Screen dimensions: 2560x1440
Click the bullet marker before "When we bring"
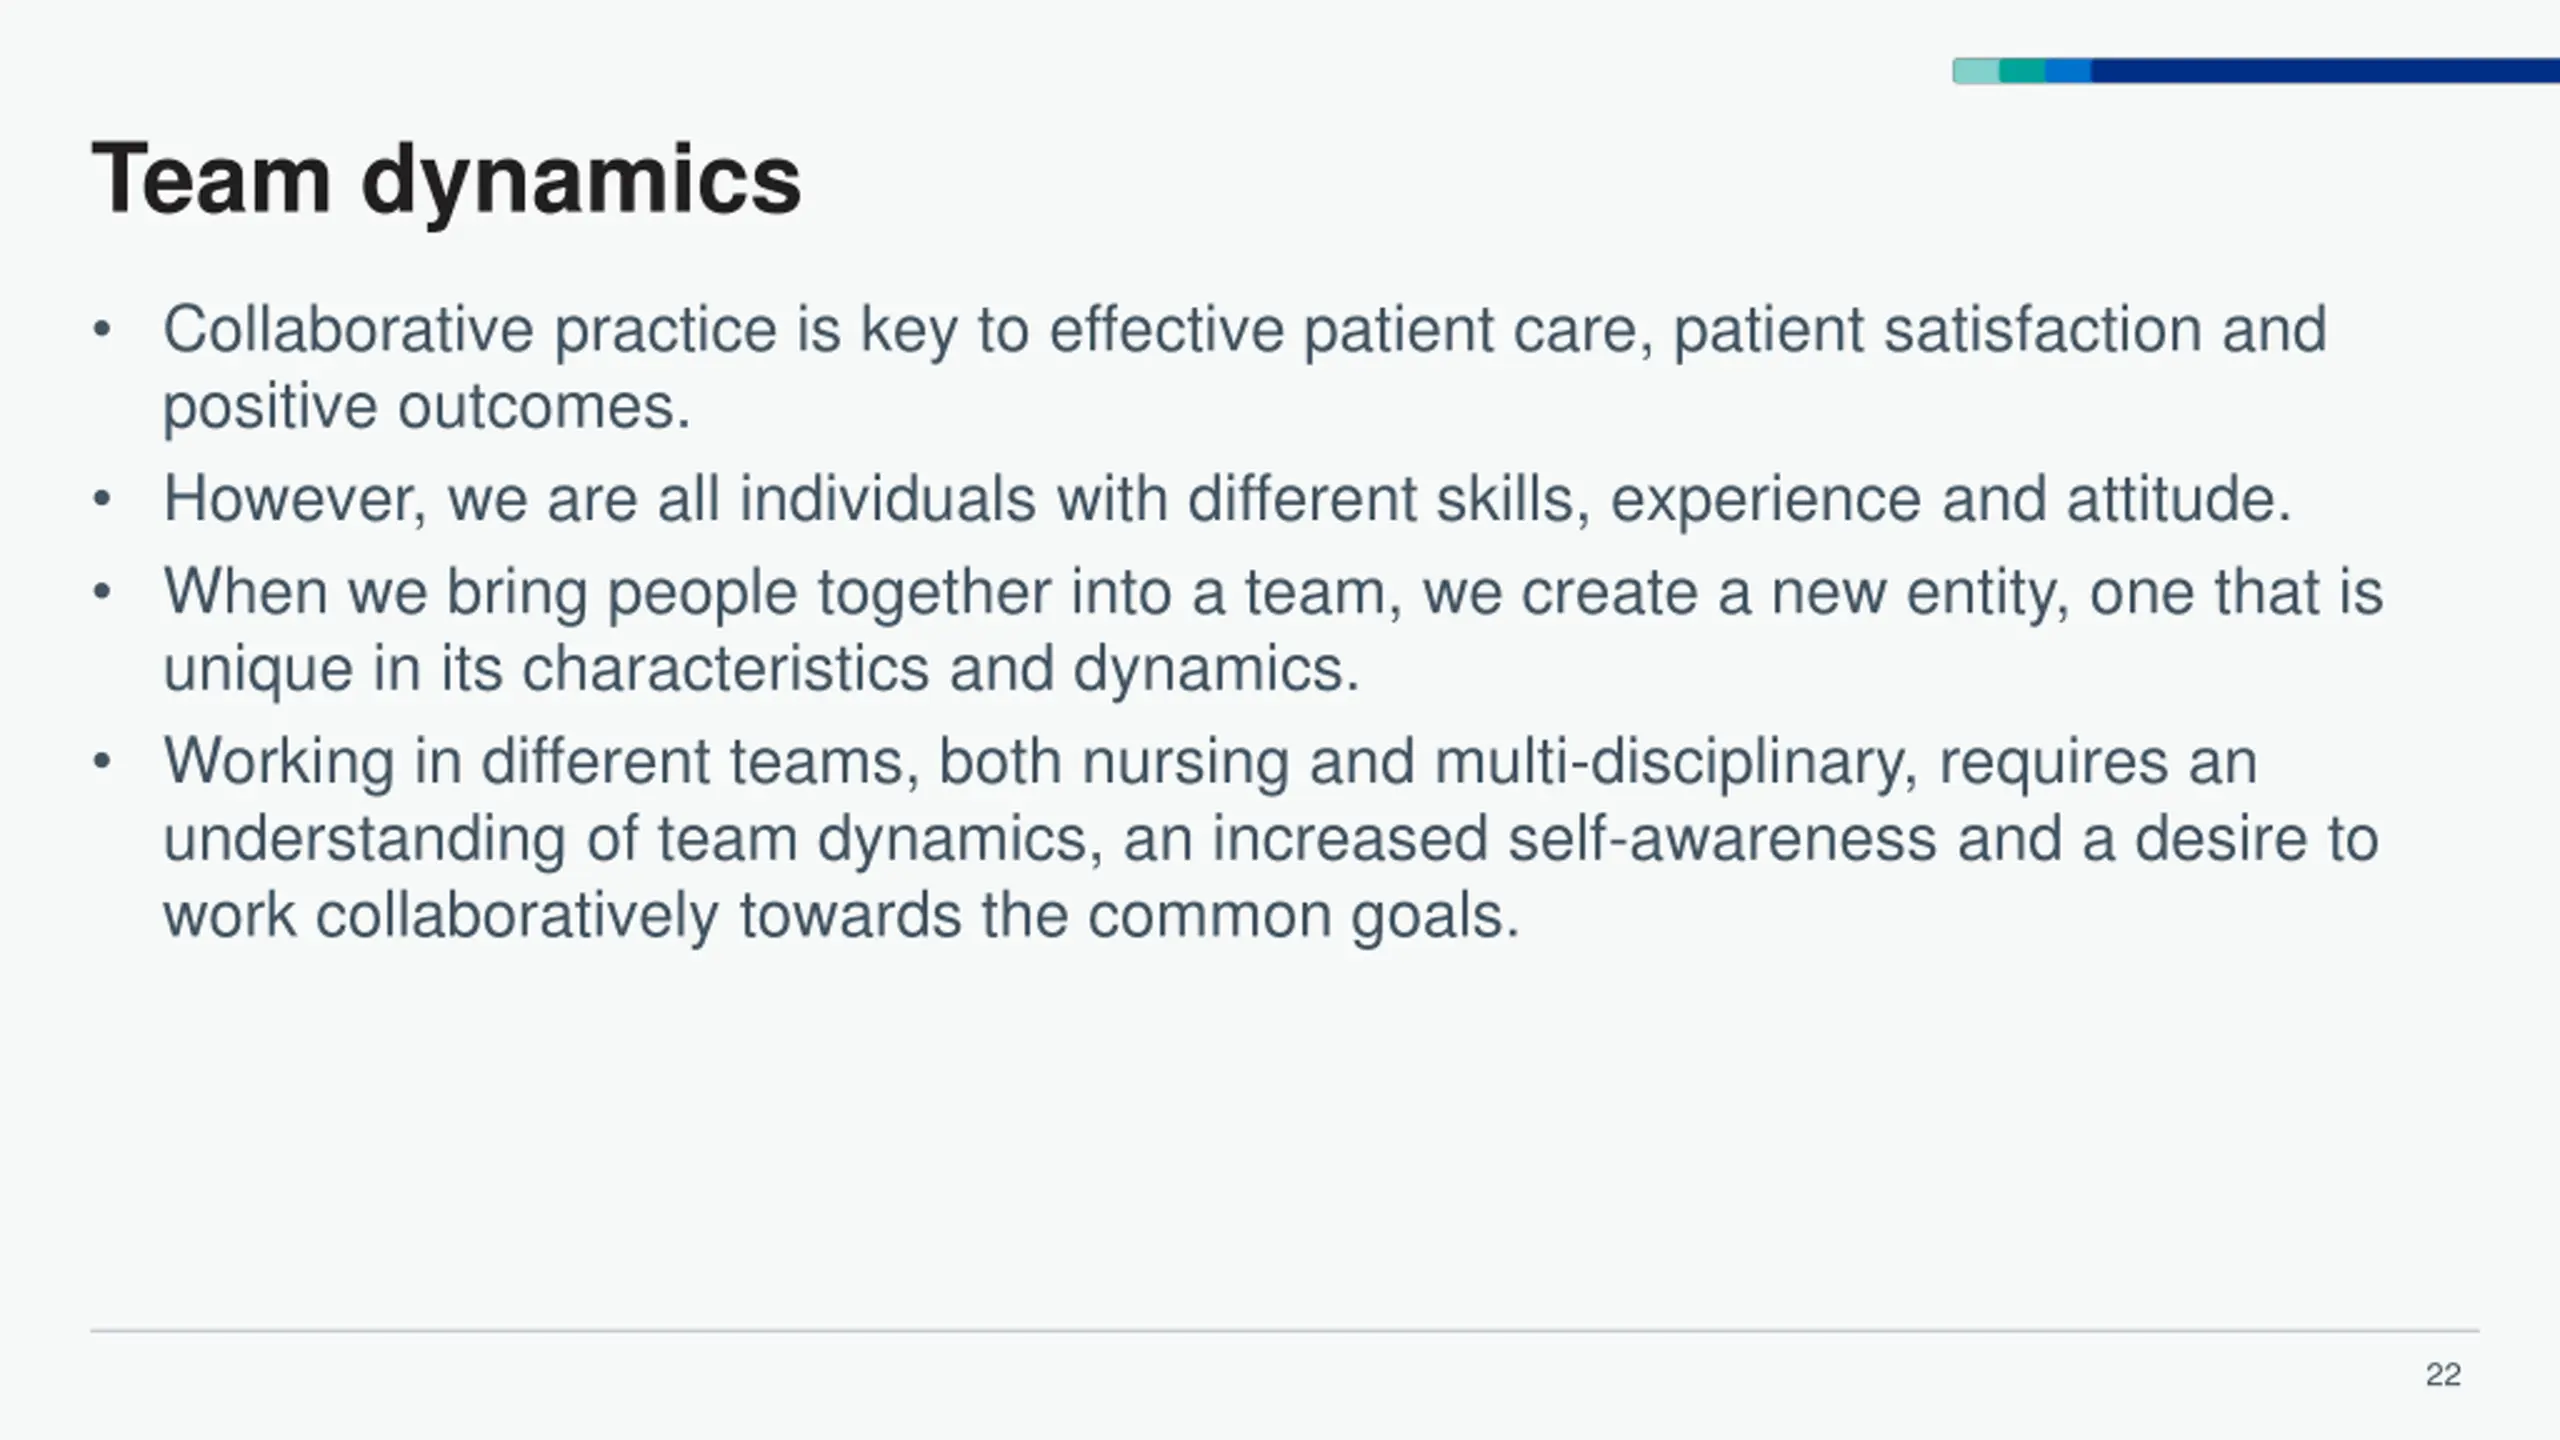[x=101, y=592]
